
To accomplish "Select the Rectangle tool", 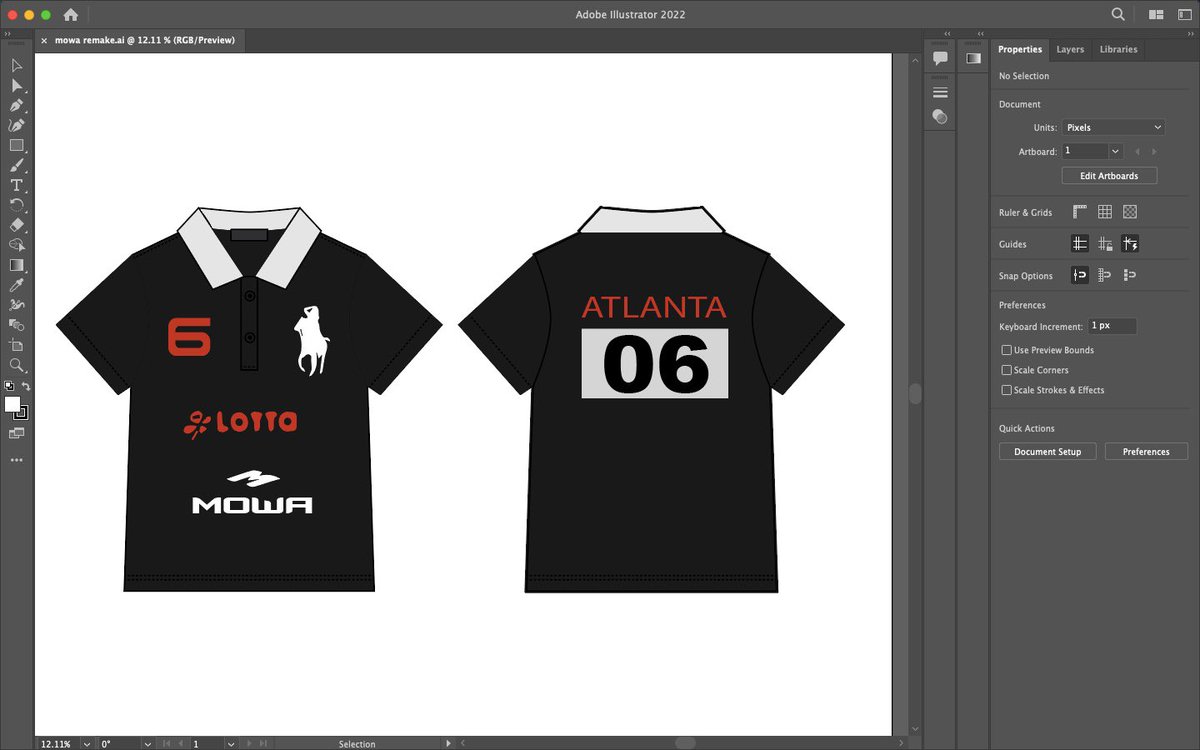I will coord(17,145).
